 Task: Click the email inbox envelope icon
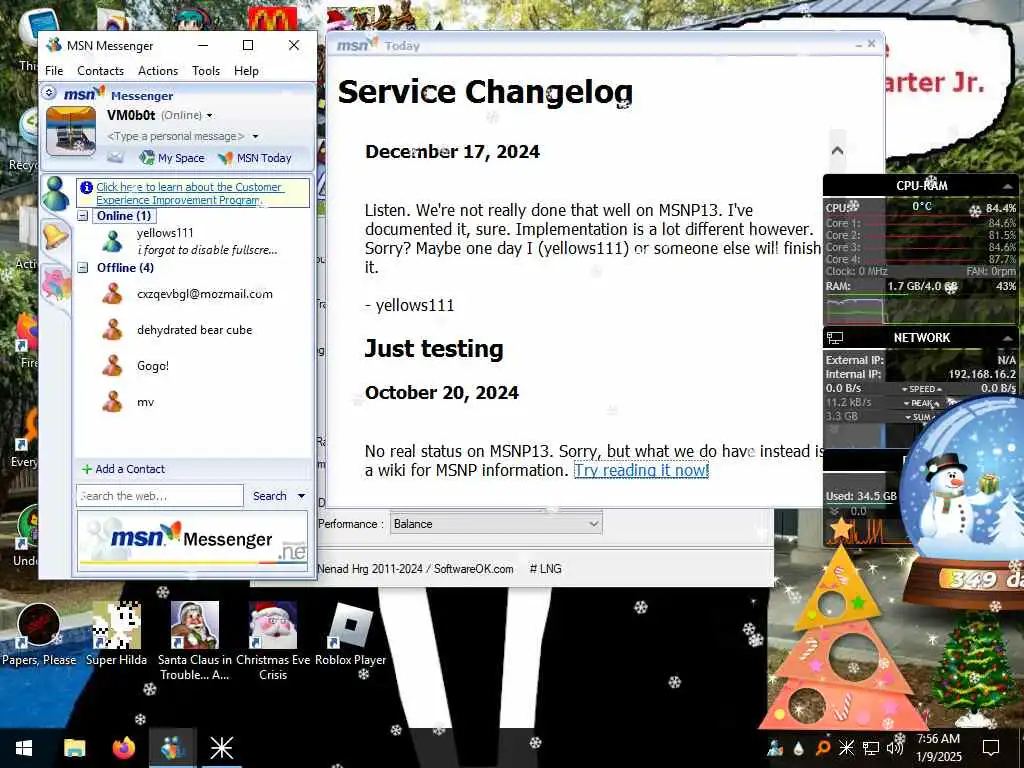[115, 157]
